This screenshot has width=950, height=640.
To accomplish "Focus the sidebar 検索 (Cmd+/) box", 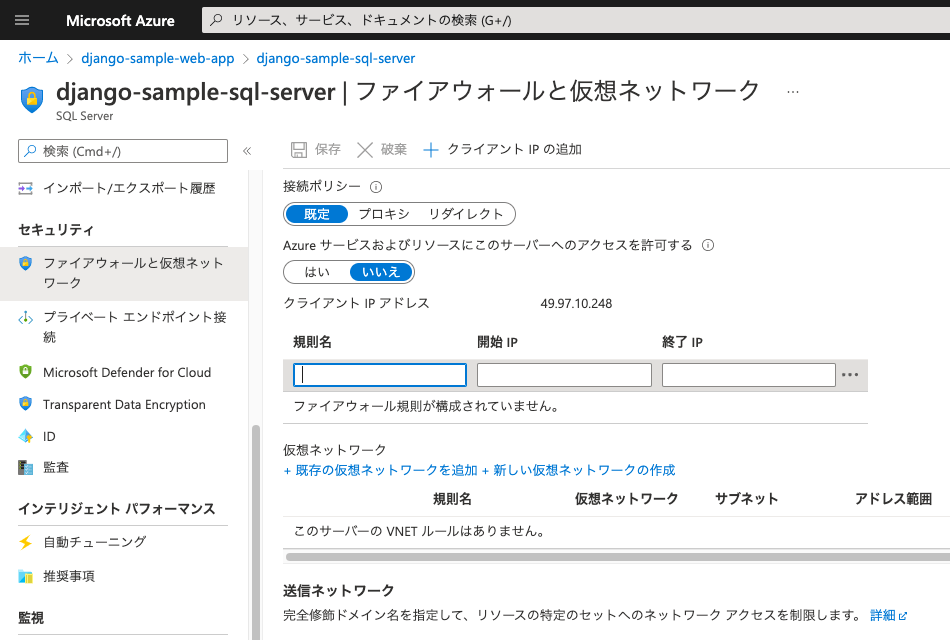I will tap(123, 151).
